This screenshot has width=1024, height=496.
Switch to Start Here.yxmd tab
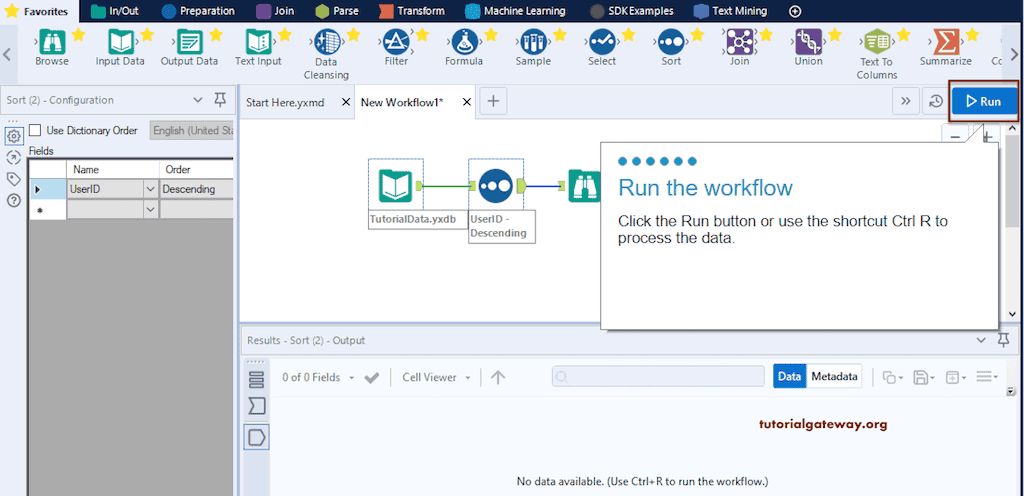[x=285, y=102]
